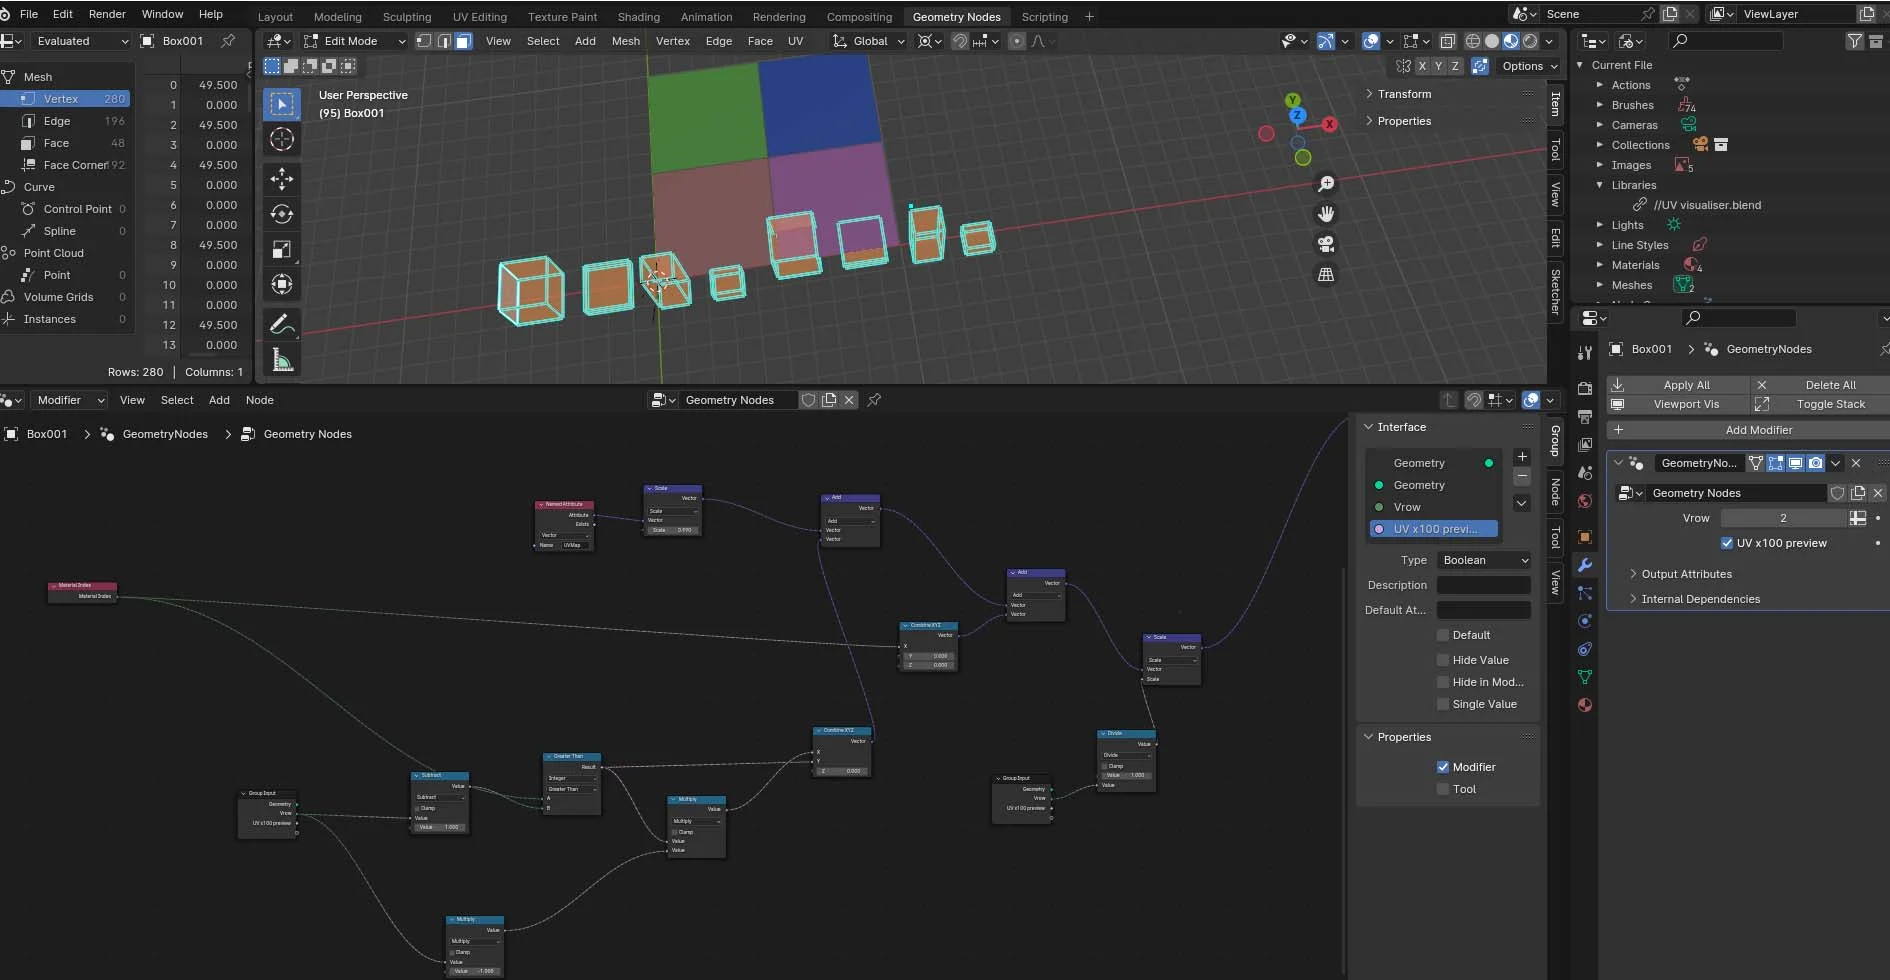This screenshot has height=980, width=1890.
Task: Open the Modifiers wrench tab in Properties
Action: [x=1584, y=565]
